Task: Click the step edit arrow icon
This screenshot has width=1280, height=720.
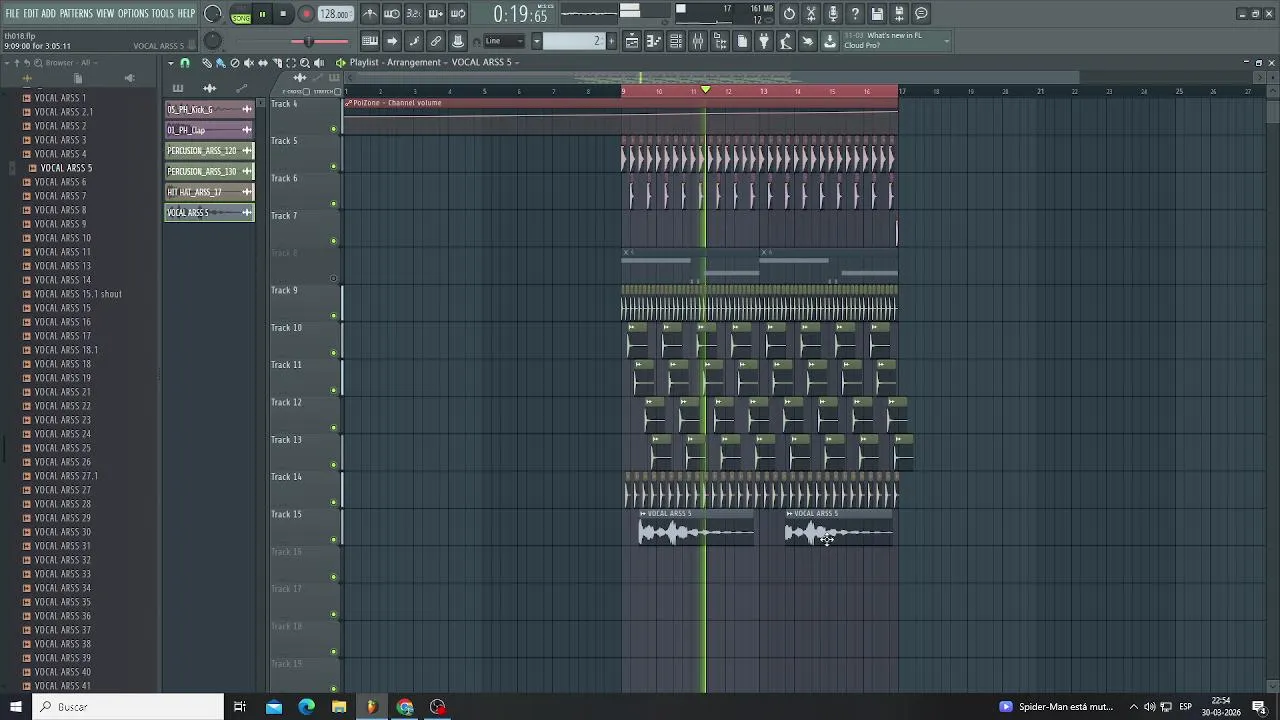Action: click(x=392, y=41)
